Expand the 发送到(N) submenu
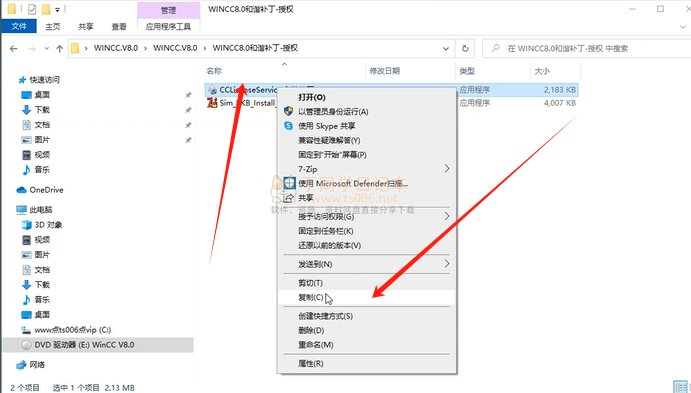 pyautogui.click(x=447, y=264)
